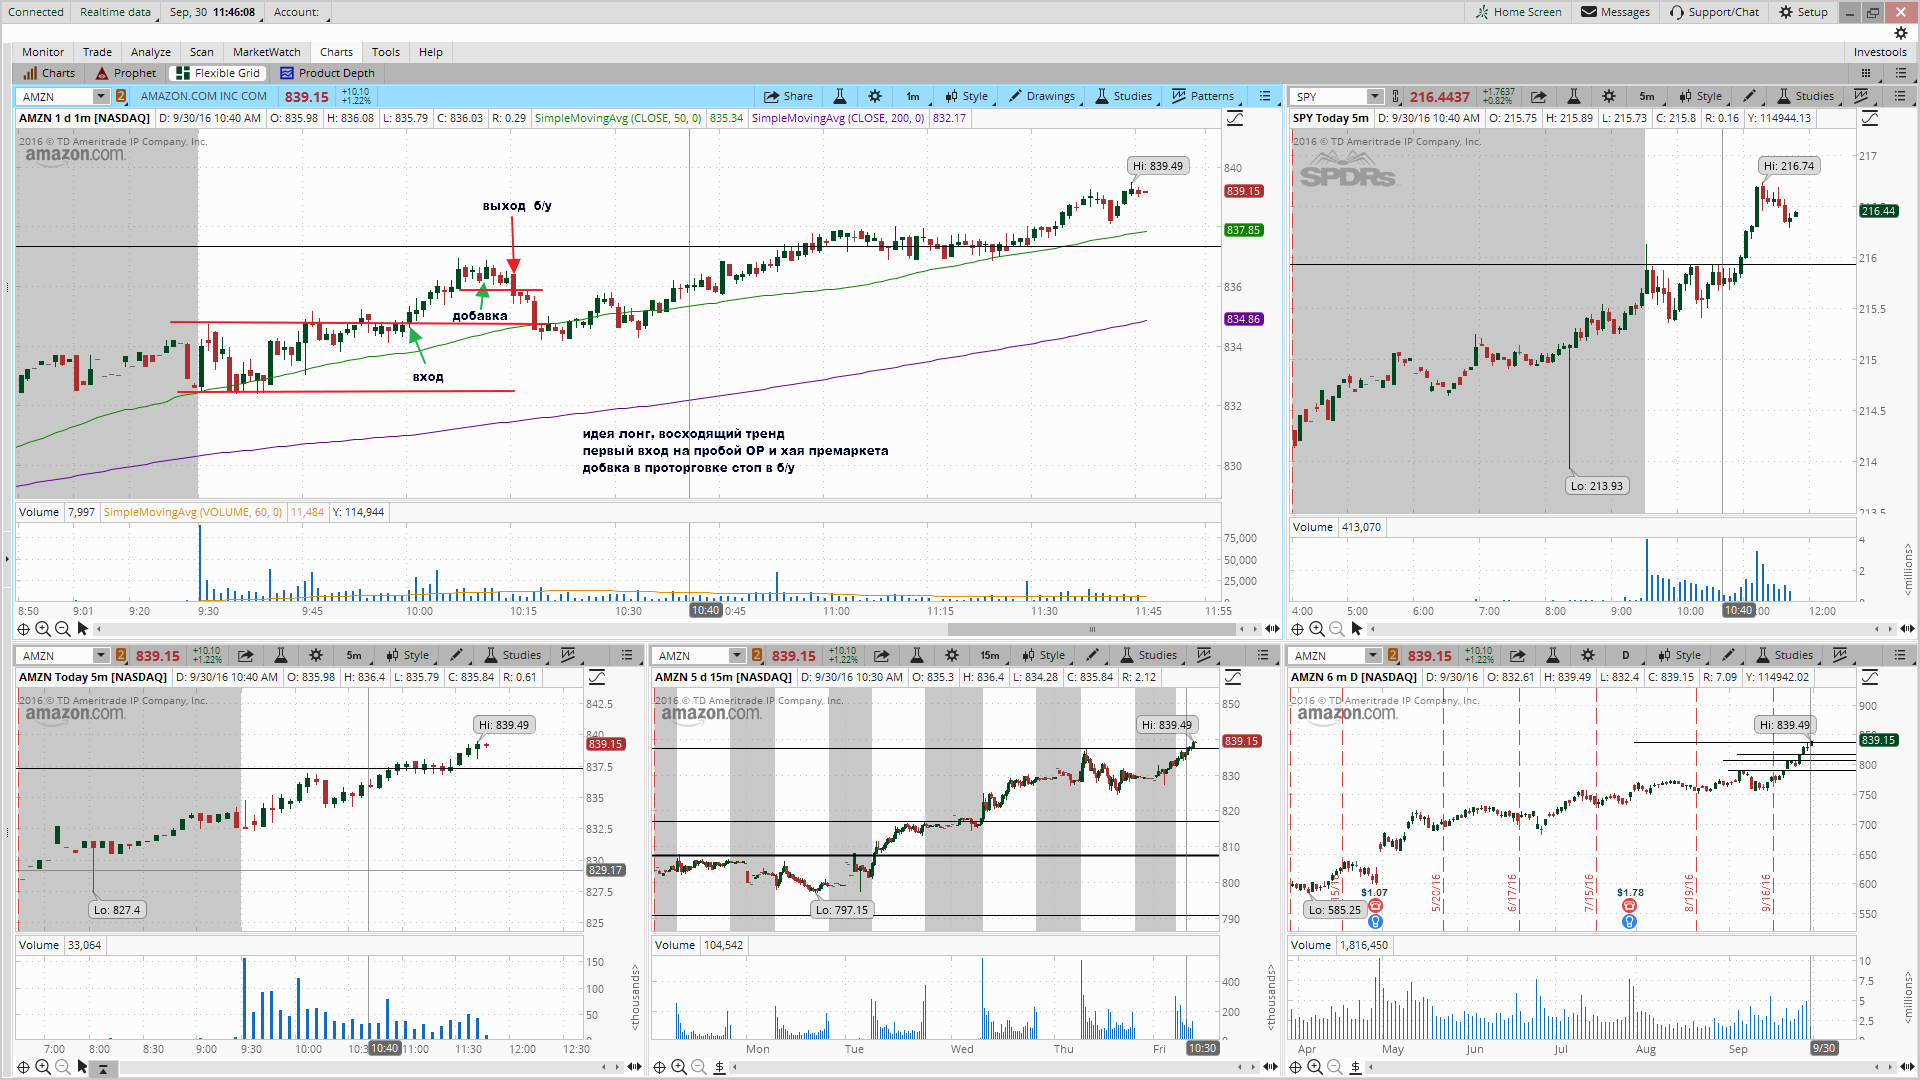Open Messages
1920x1080 pixels.
click(1615, 12)
